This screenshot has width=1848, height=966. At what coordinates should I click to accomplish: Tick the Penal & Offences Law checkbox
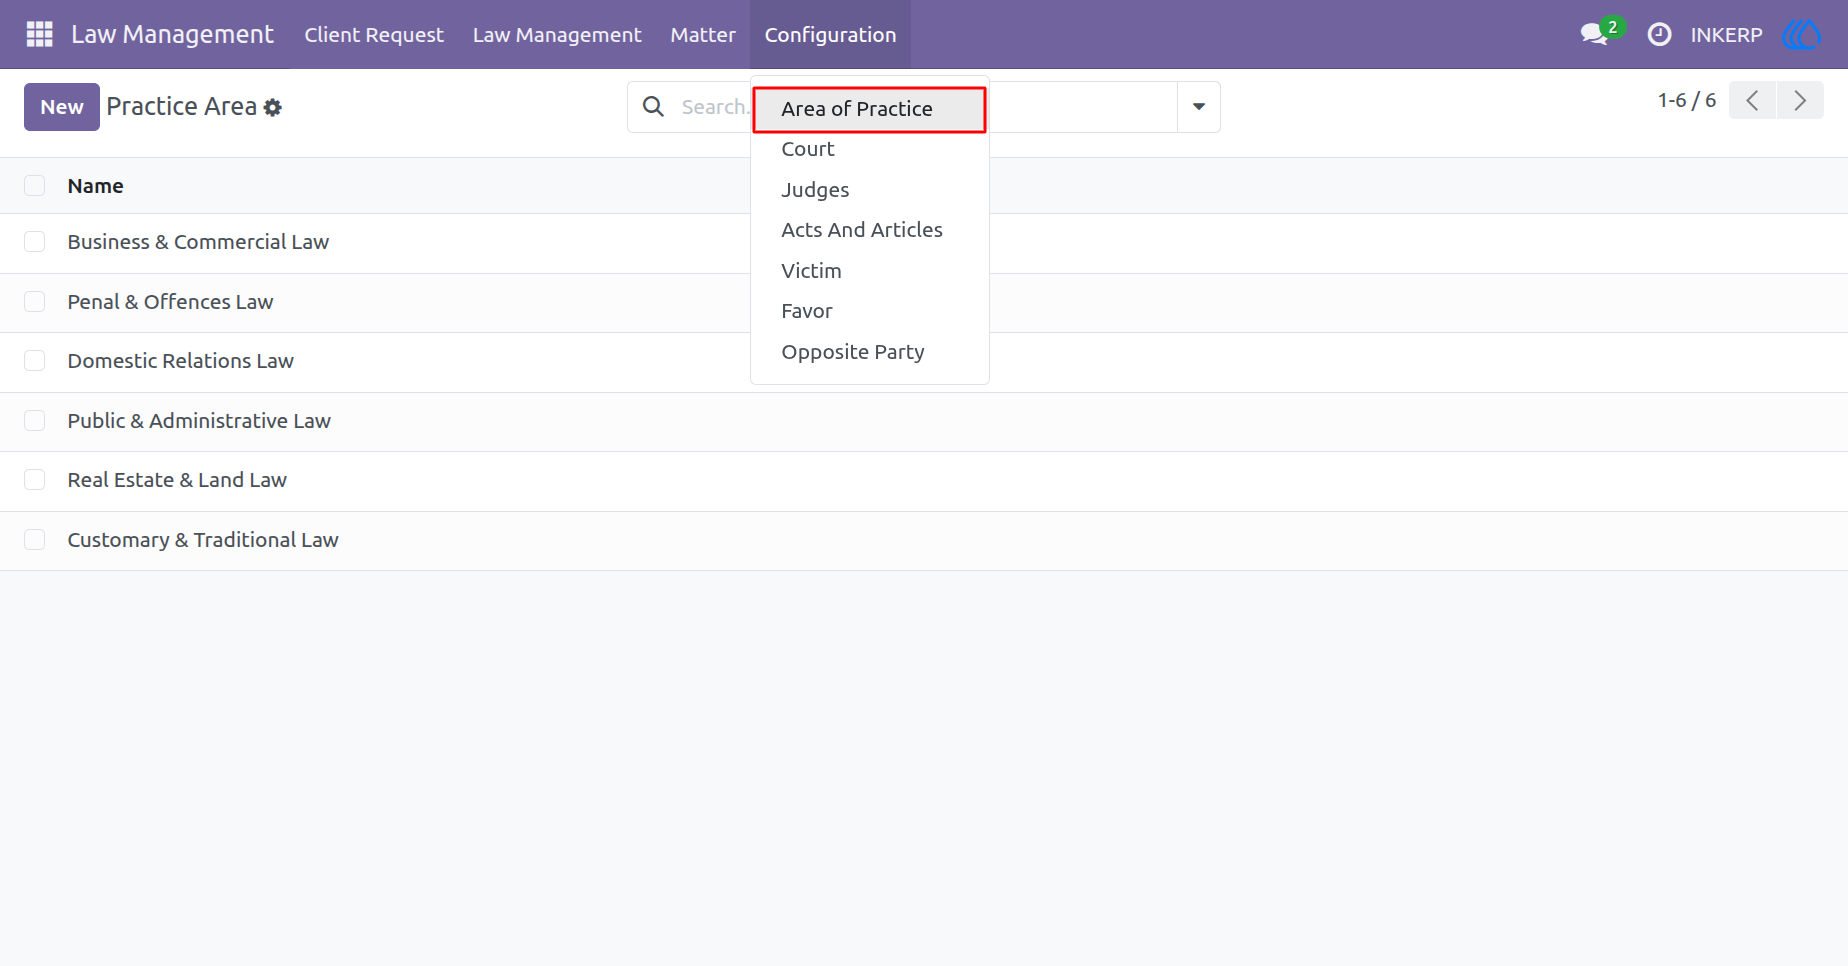[35, 302]
